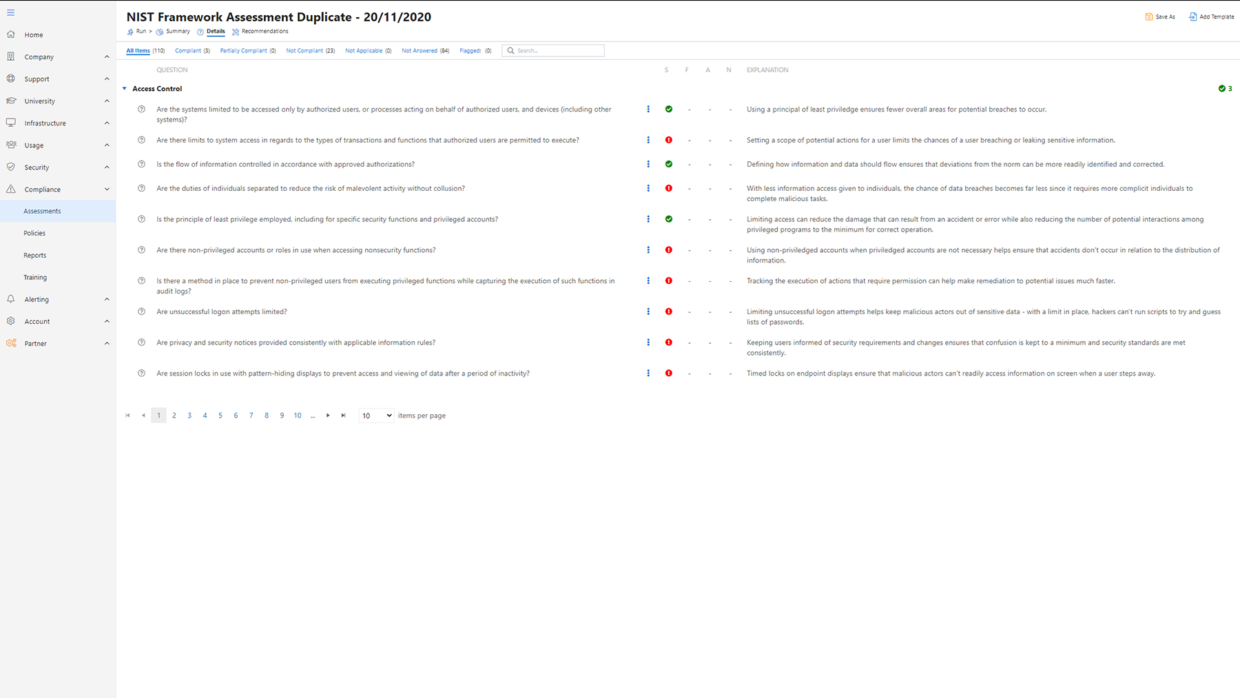Toggle the hamburger menu icon
Image resolution: width=1240 pixels, height=698 pixels.
click(11, 13)
